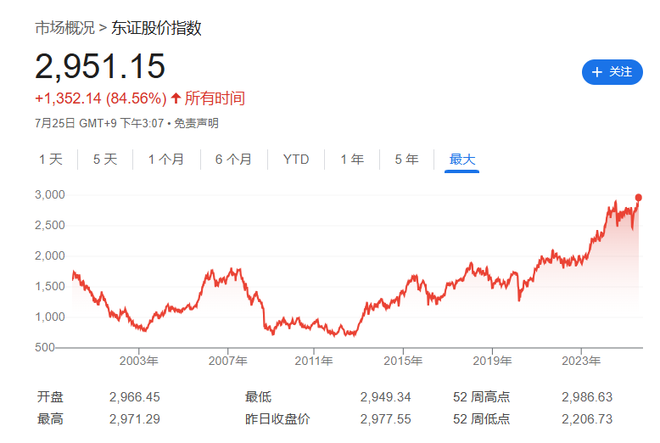Click the 最高 value 2,971.29
Image resolution: width=660 pixels, height=443 pixels.
[x=135, y=419]
